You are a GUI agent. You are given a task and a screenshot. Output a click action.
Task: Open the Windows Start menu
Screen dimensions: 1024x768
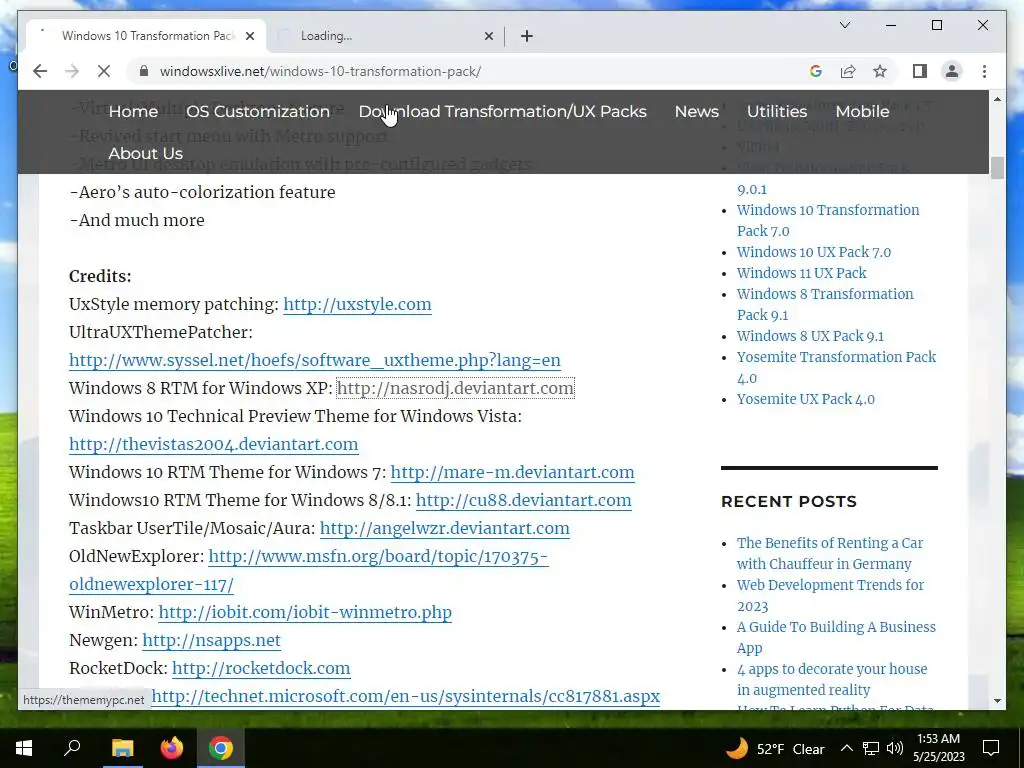coord(24,748)
